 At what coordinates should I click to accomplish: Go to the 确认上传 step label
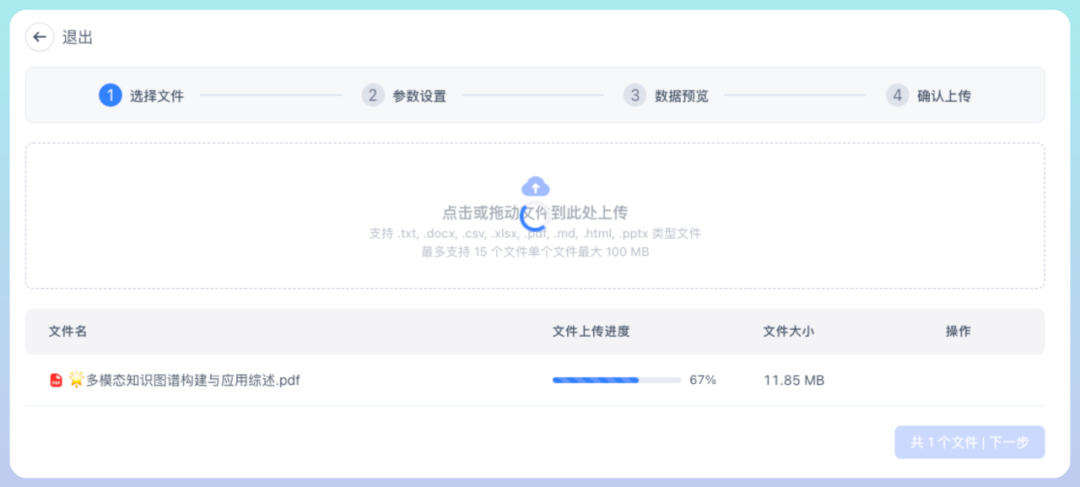coord(944,96)
